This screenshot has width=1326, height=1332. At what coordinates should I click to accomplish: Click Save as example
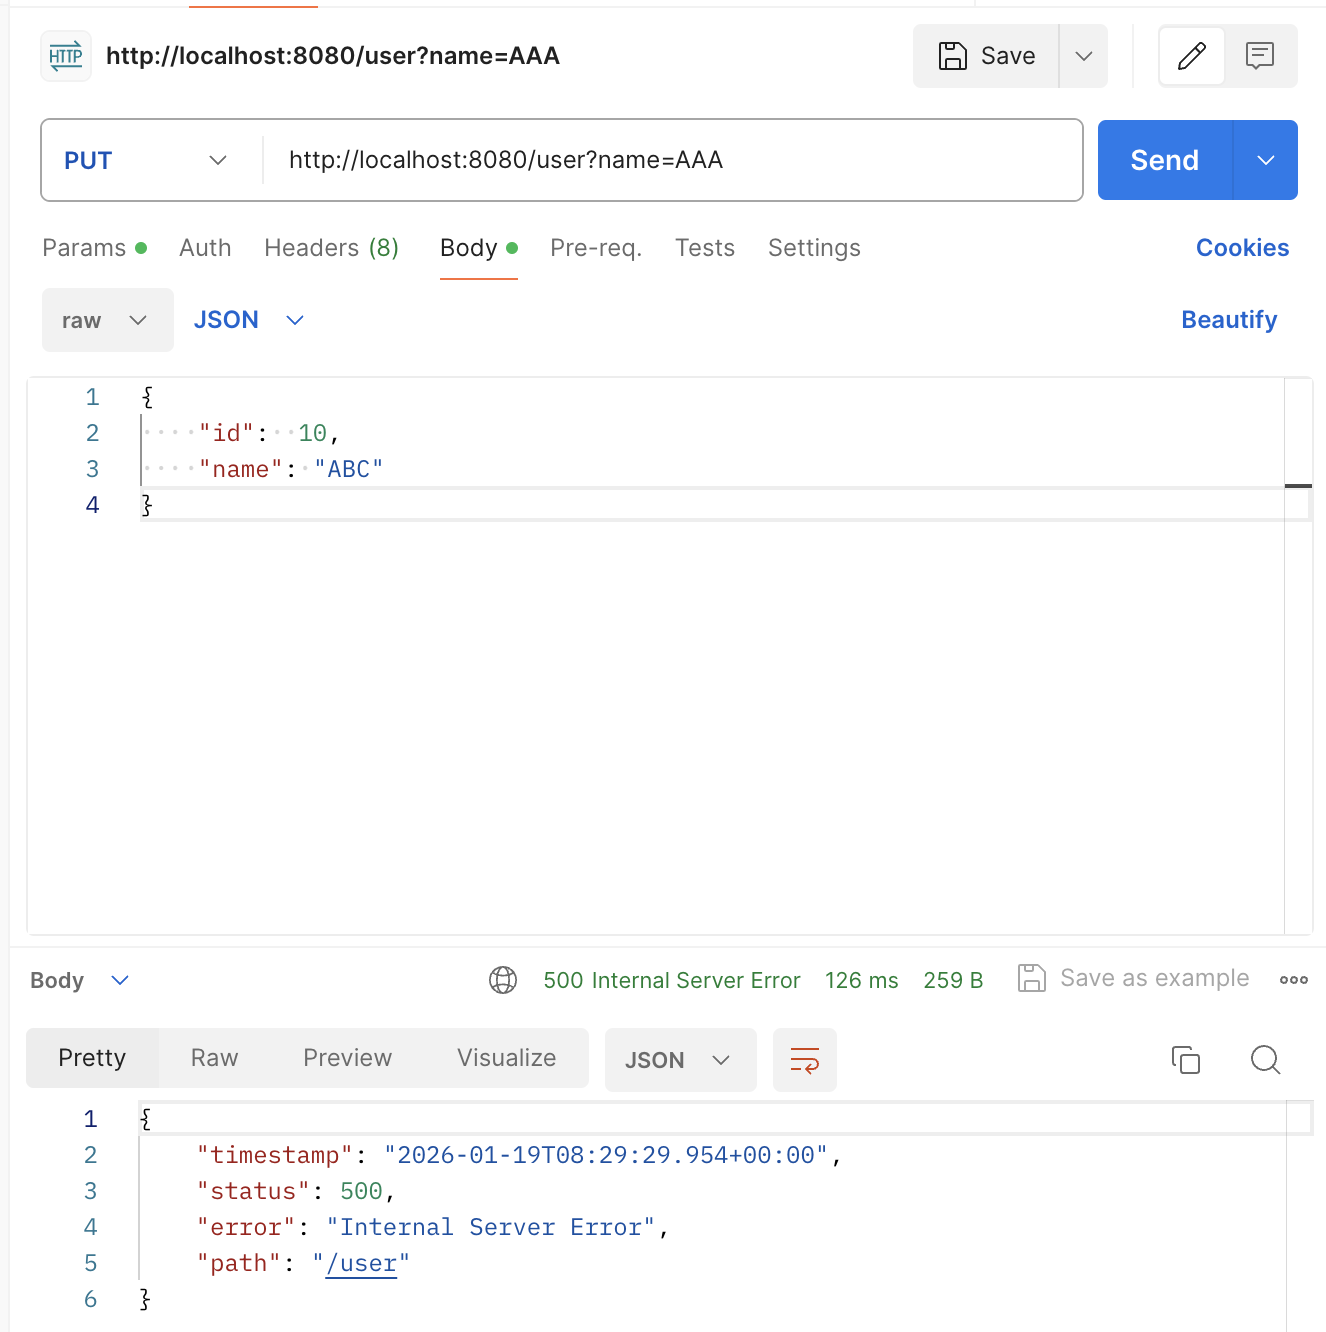click(1155, 978)
